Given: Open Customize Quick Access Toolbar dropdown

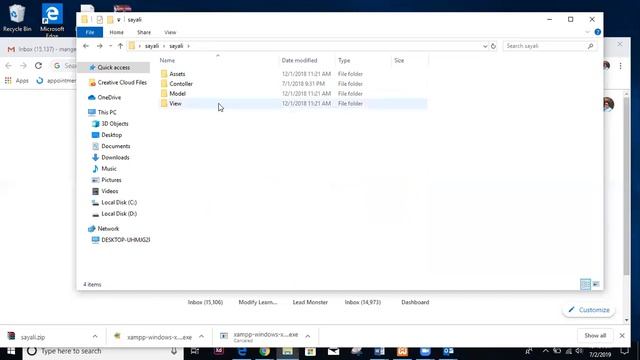Looking at the screenshot, I should [x=119, y=20].
